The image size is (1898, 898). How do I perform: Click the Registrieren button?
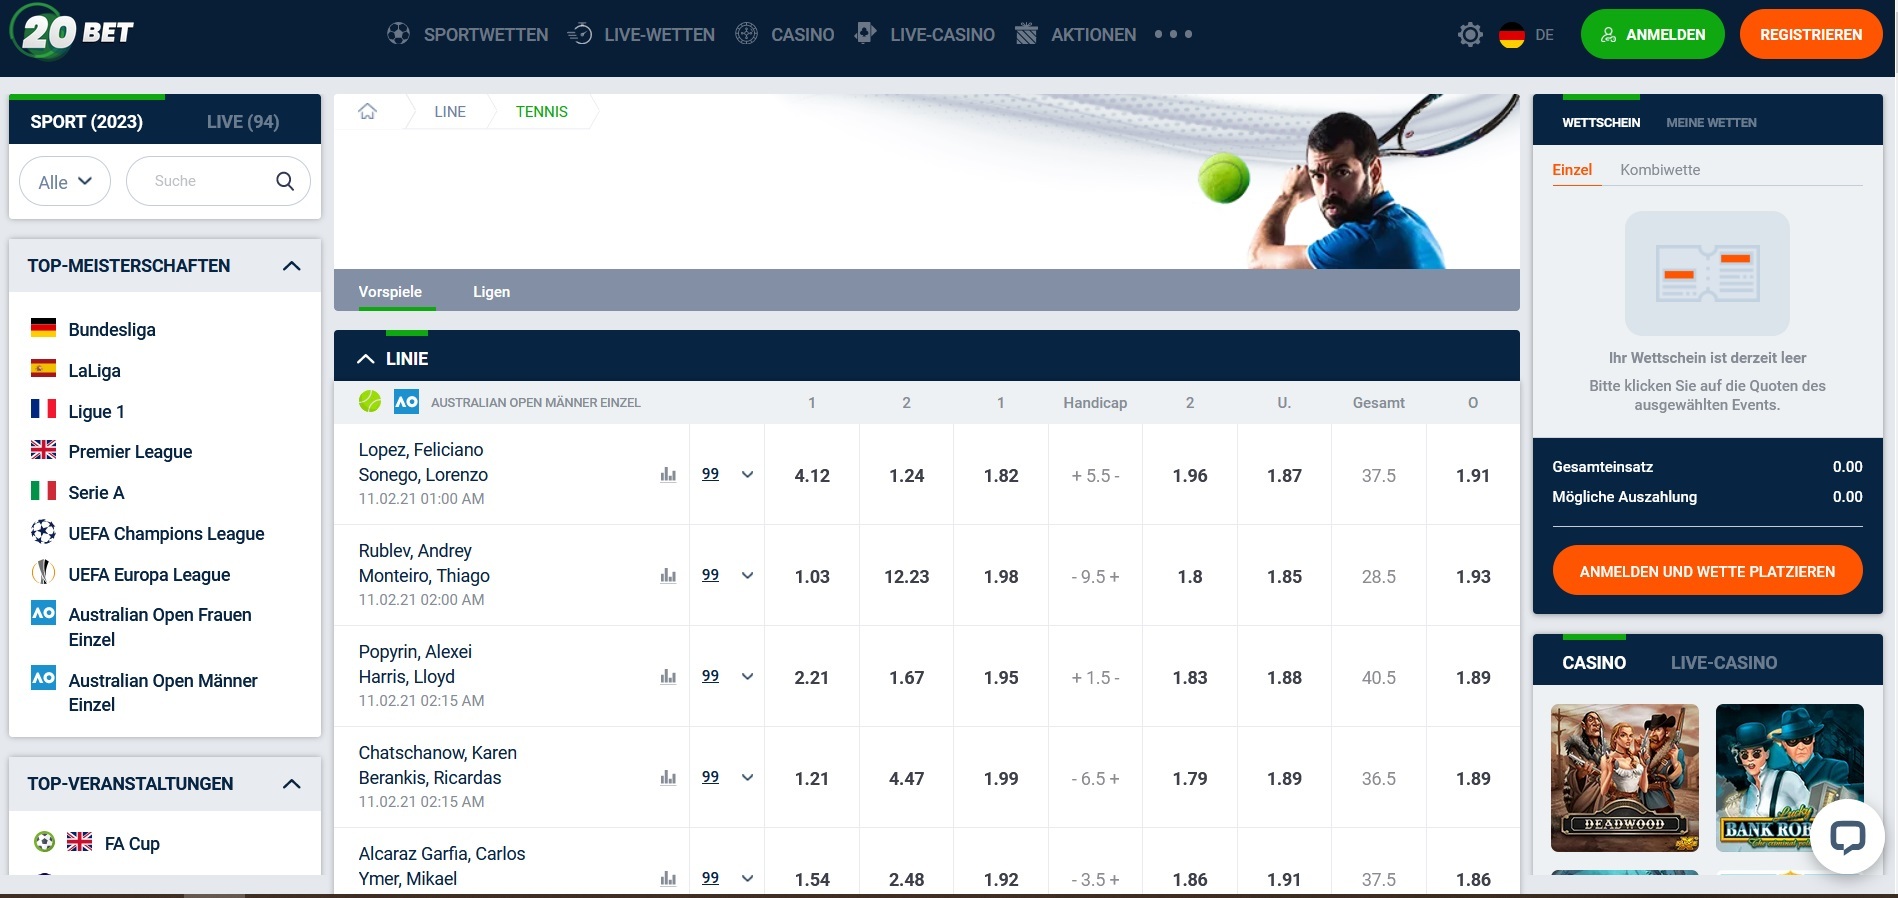(x=1810, y=35)
